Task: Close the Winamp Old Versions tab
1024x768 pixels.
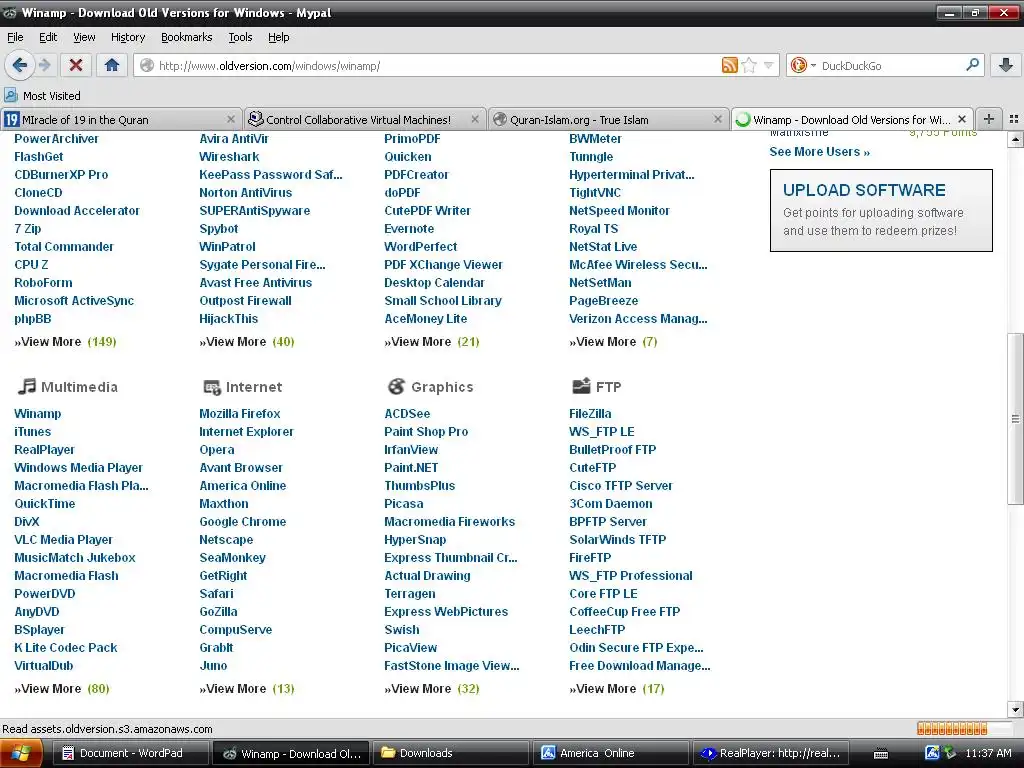Action: point(962,120)
